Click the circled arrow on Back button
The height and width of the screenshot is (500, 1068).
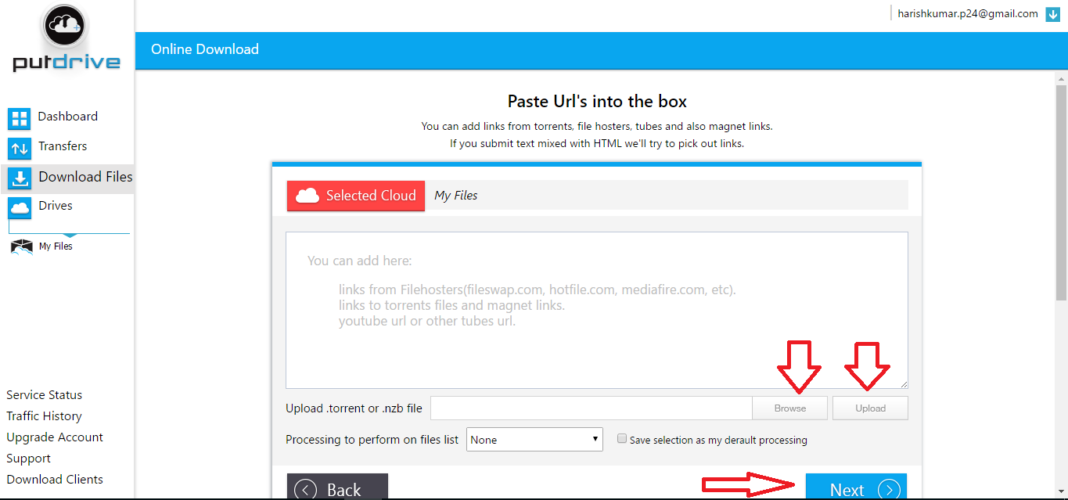[307, 490]
